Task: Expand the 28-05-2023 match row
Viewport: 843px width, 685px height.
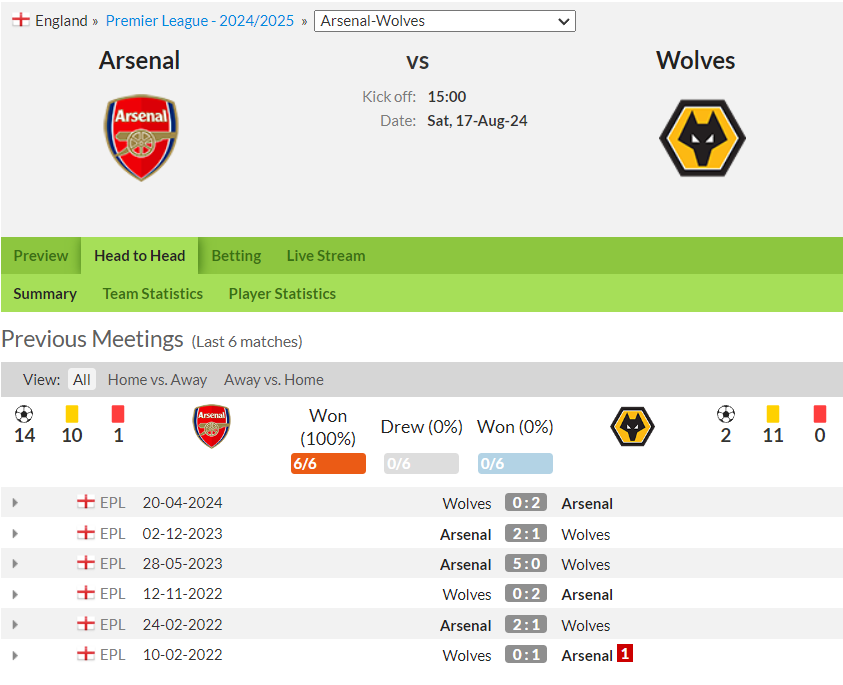Action: 15,563
